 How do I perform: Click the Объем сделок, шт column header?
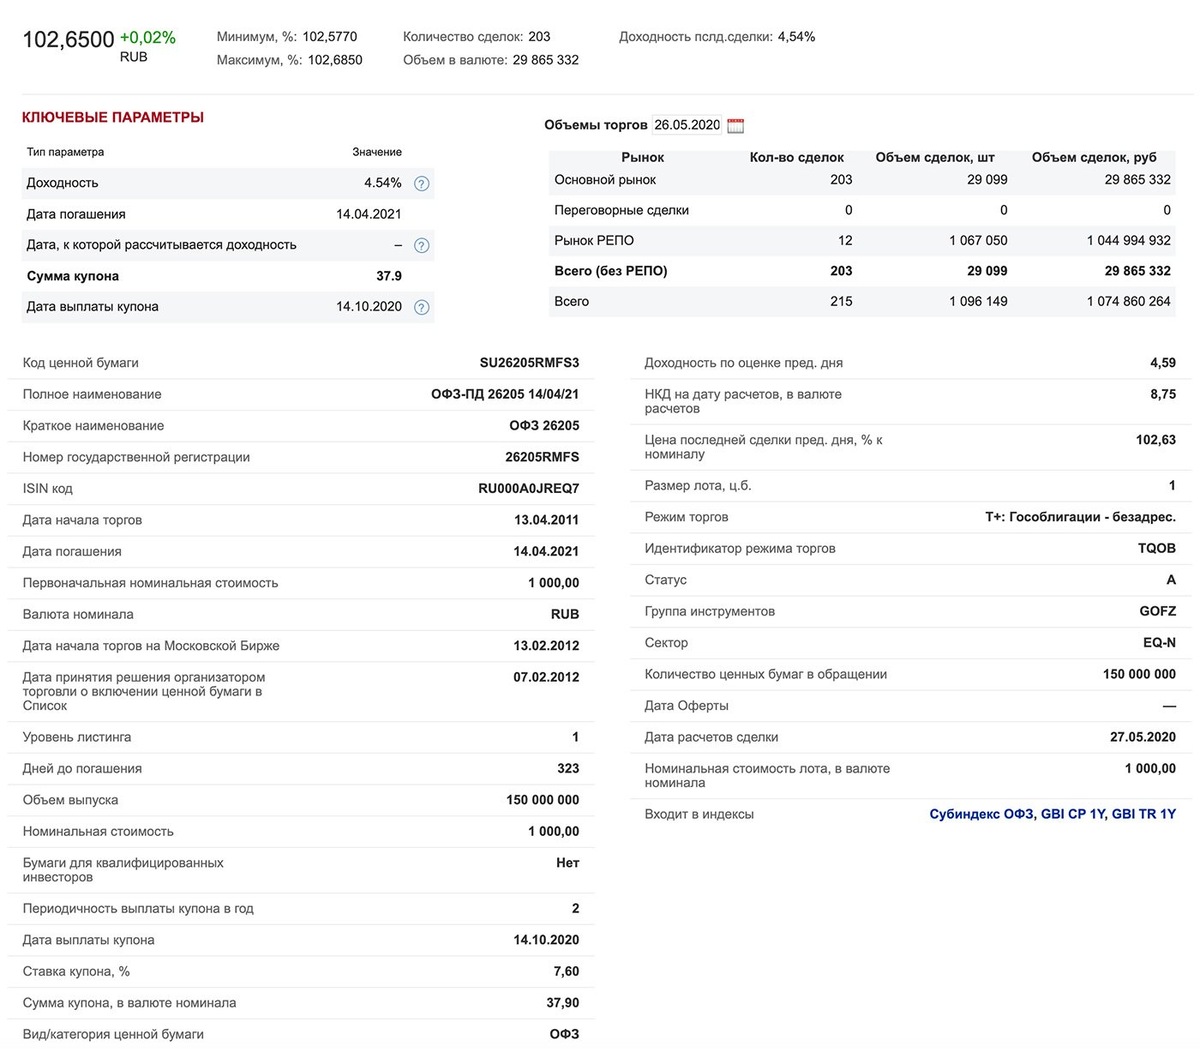(935, 157)
